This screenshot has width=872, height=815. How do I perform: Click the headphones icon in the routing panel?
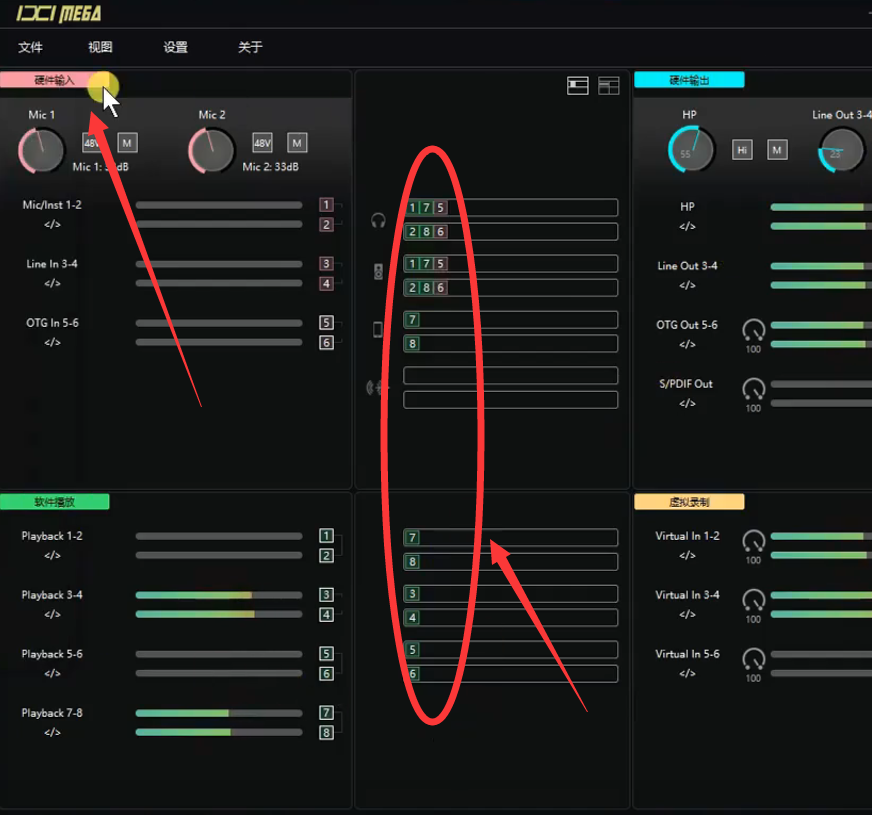click(378, 220)
